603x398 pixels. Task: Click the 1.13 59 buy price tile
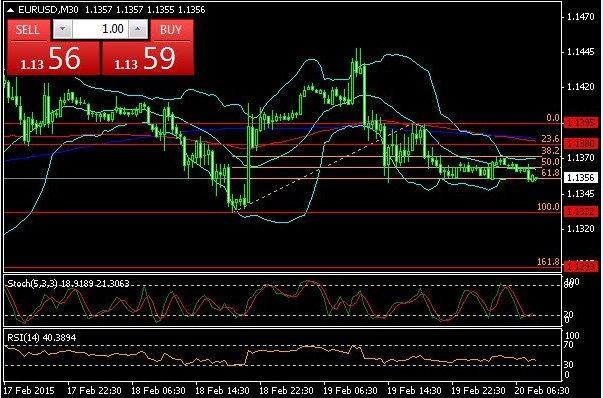(x=148, y=58)
